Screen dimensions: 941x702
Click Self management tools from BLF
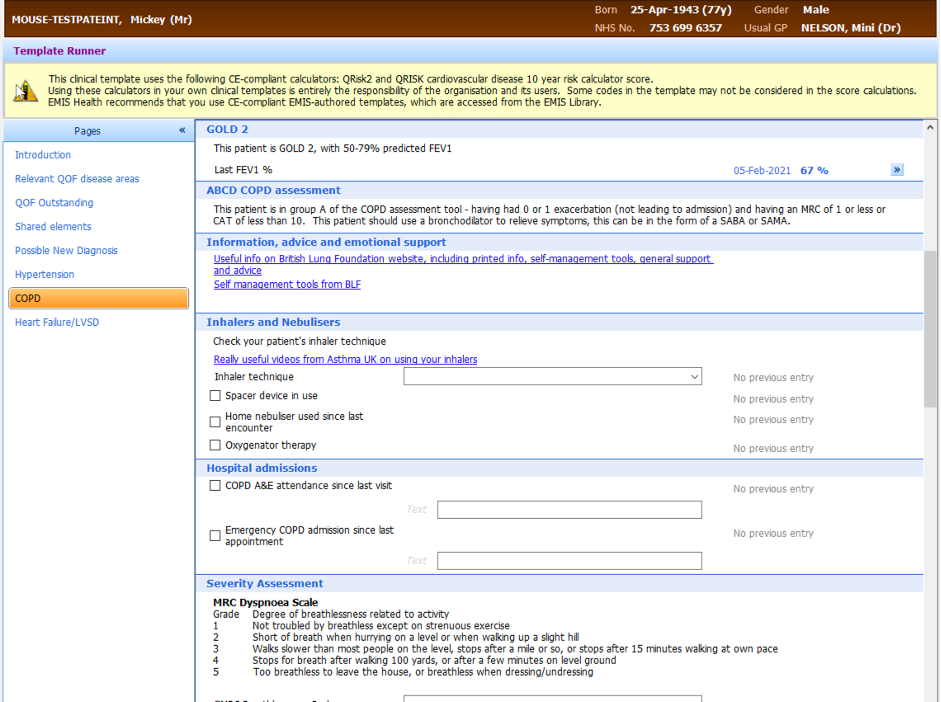pos(287,284)
